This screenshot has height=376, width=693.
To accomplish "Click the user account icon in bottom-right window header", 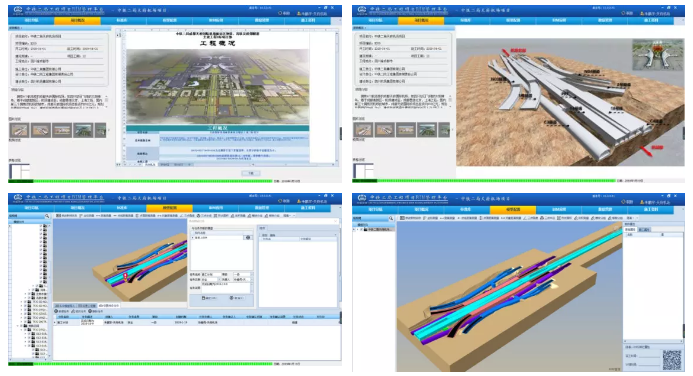I will click(642, 202).
